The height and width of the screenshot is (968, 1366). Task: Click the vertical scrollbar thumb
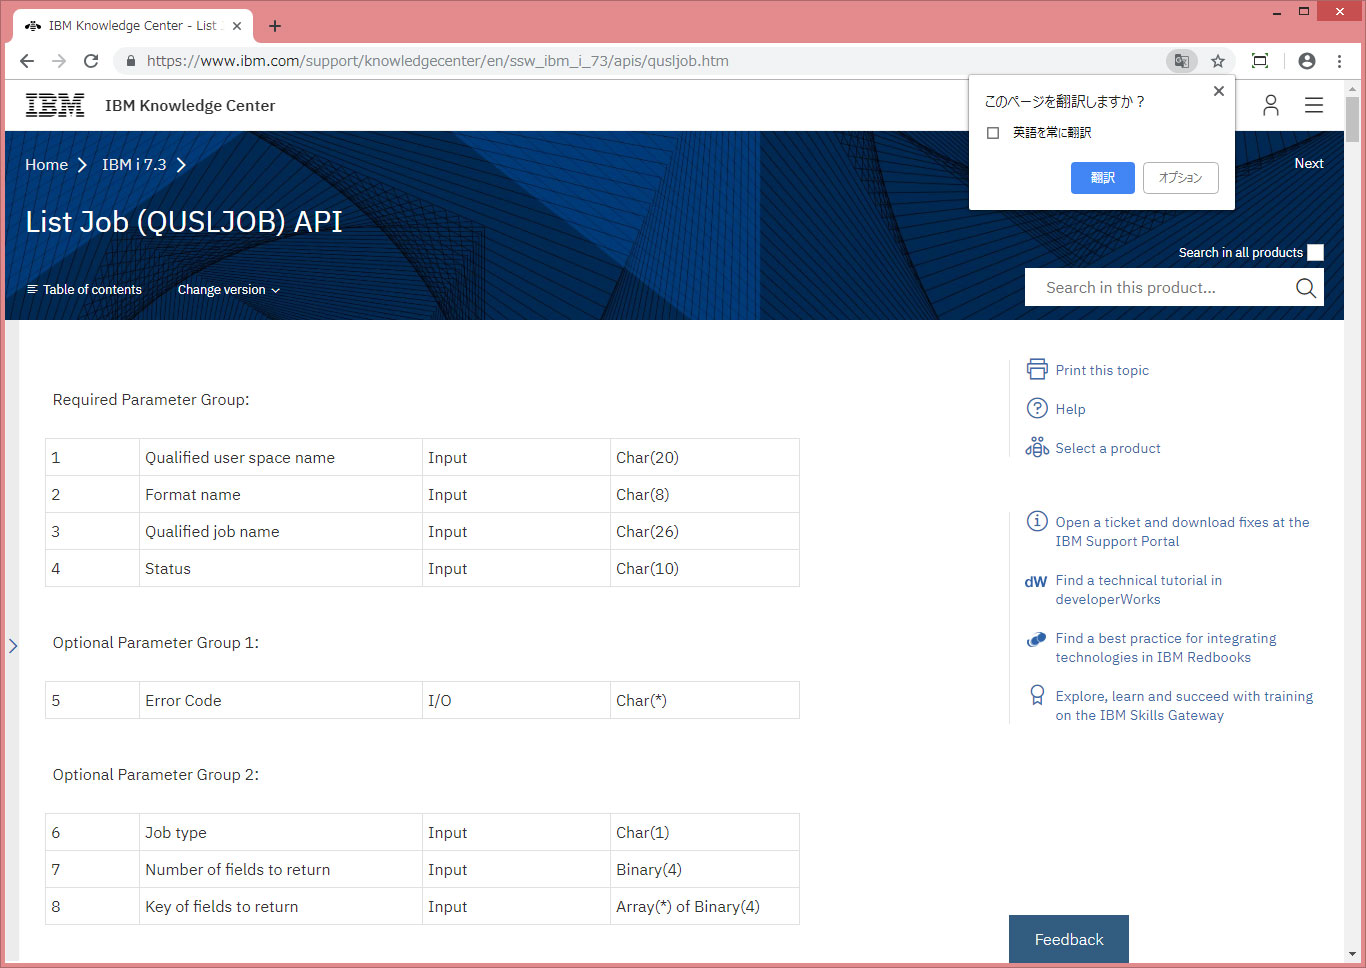[1352, 120]
